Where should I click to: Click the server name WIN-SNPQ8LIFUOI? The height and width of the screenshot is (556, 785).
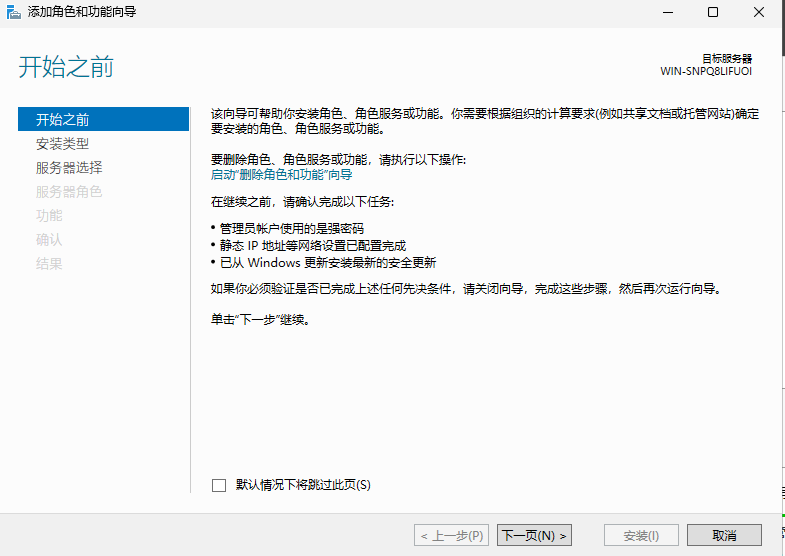point(706,71)
